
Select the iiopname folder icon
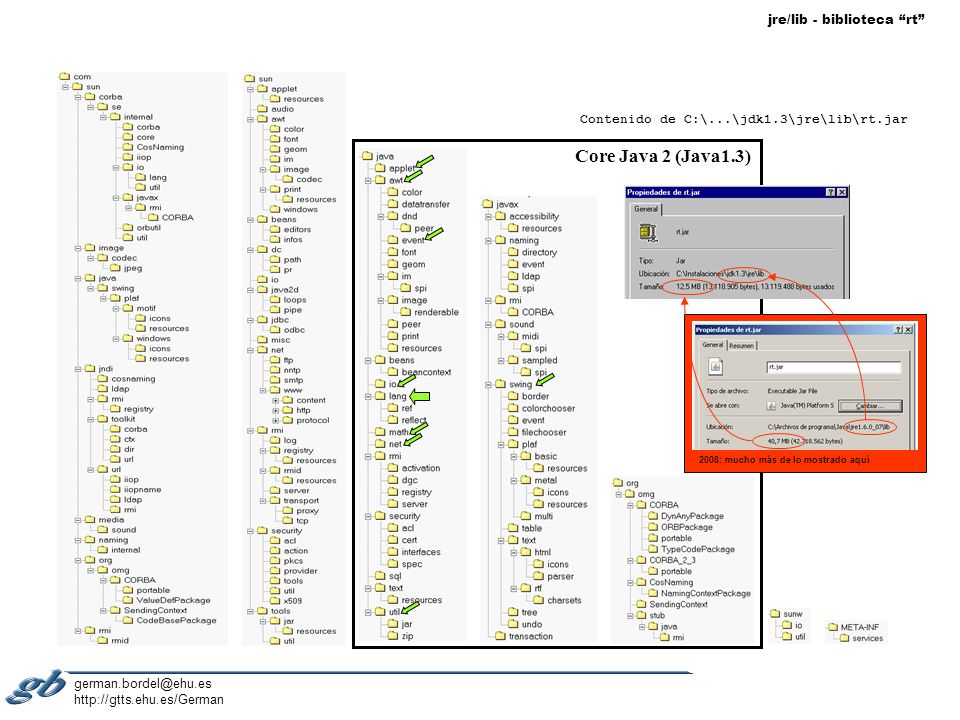[115, 489]
